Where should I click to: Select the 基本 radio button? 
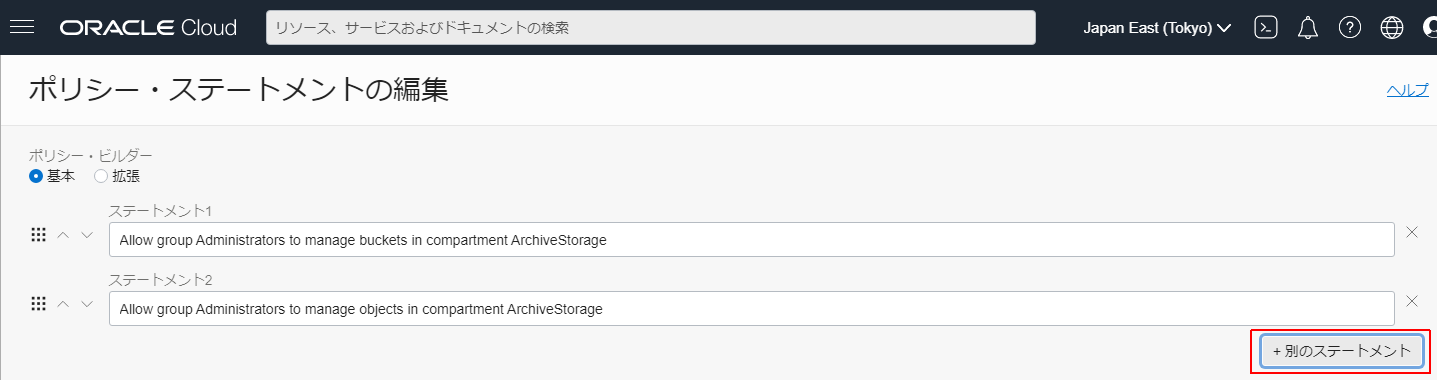coord(36,176)
